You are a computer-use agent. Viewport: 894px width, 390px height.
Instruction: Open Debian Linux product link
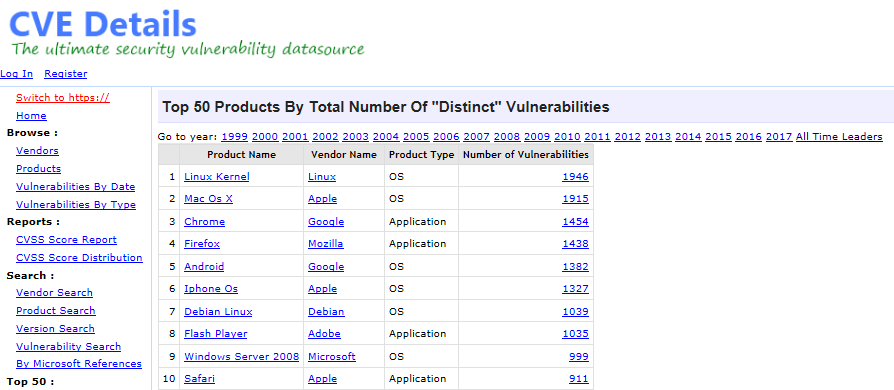click(x=218, y=312)
